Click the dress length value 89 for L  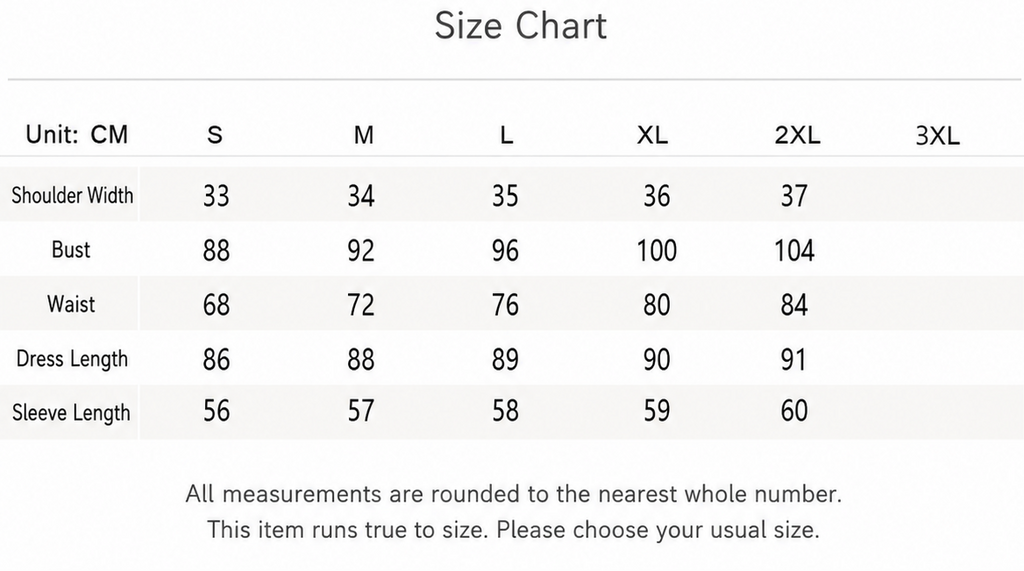coord(505,359)
